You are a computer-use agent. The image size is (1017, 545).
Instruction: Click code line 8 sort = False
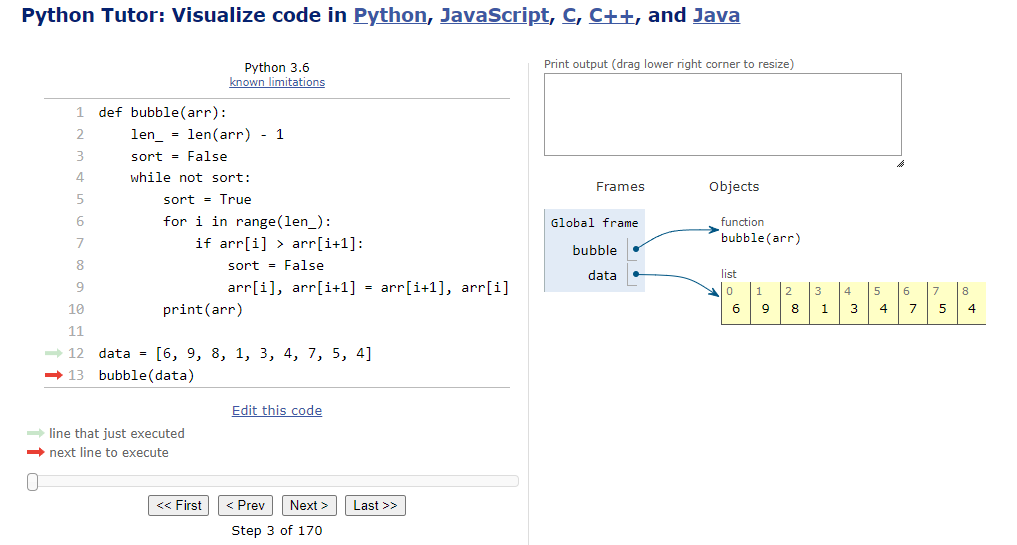tap(276, 266)
